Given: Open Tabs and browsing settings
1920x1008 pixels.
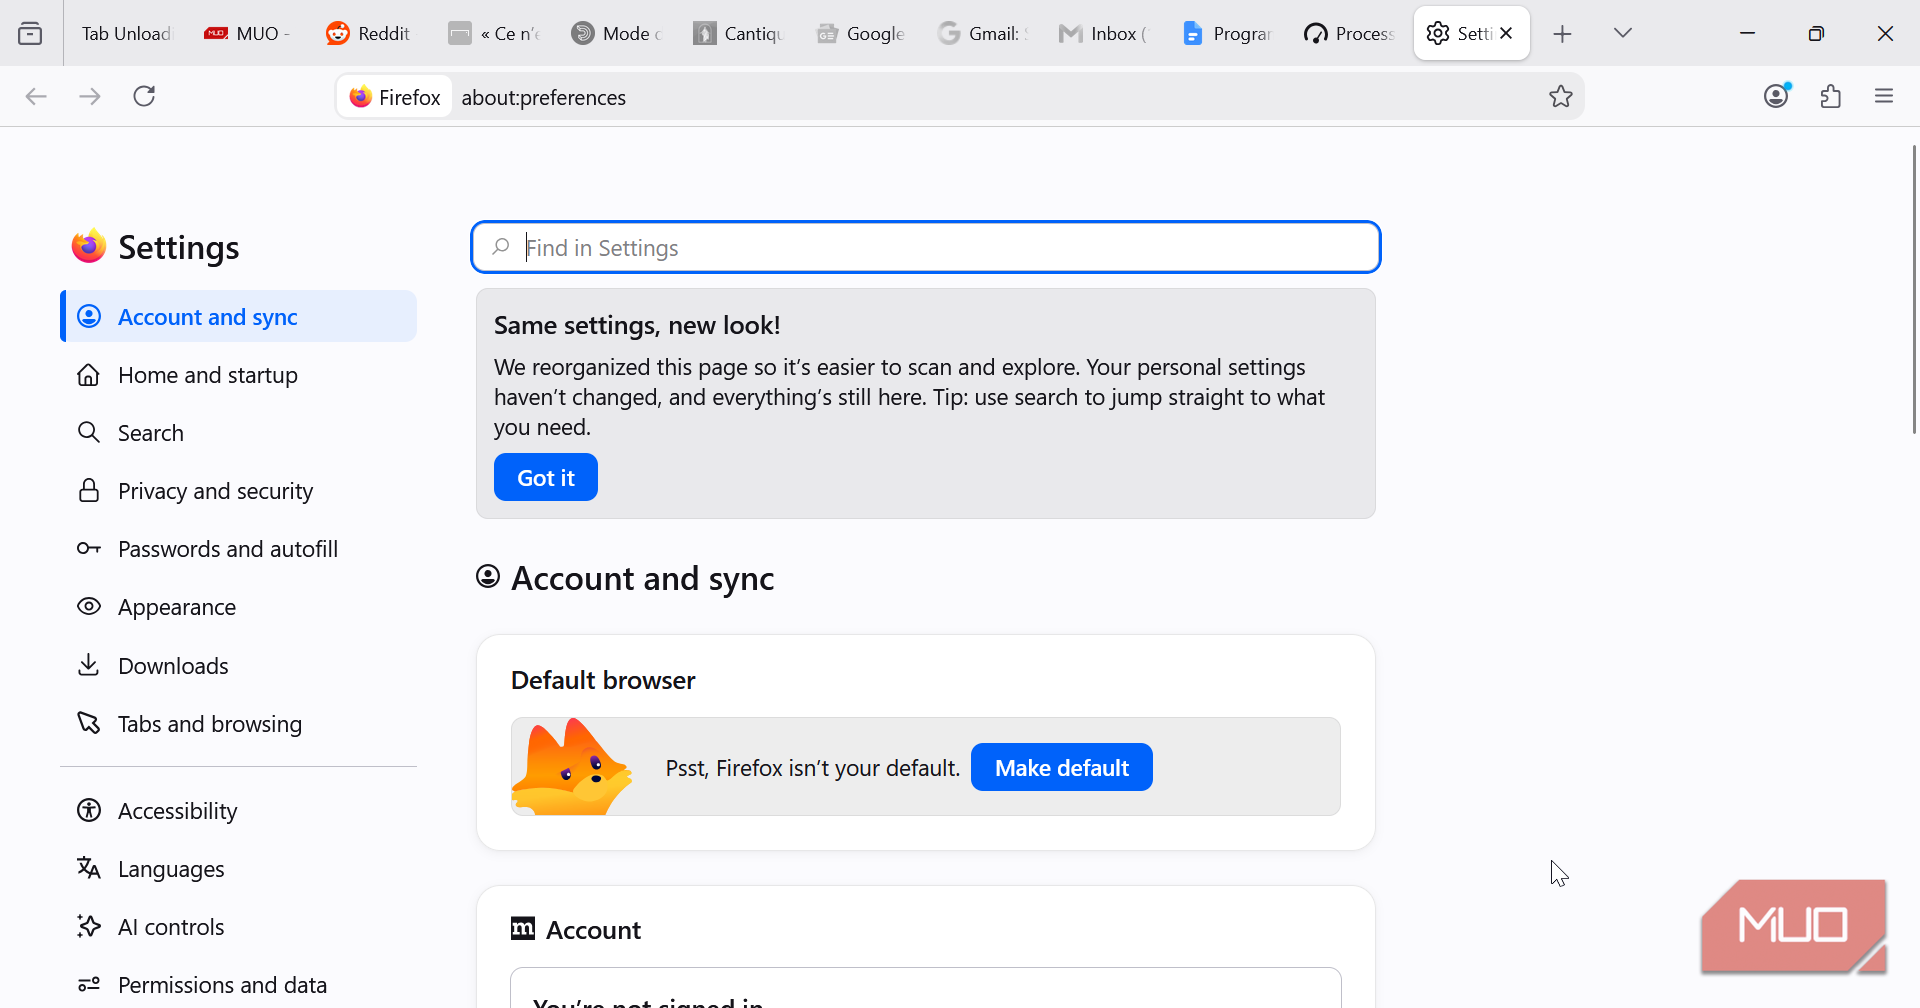Looking at the screenshot, I should click(239, 724).
